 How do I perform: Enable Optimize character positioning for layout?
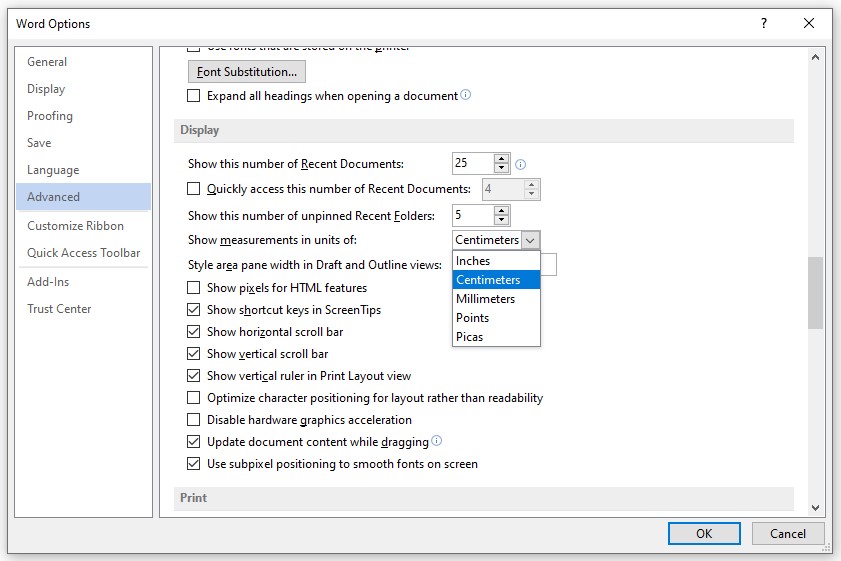[x=193, y=398]
